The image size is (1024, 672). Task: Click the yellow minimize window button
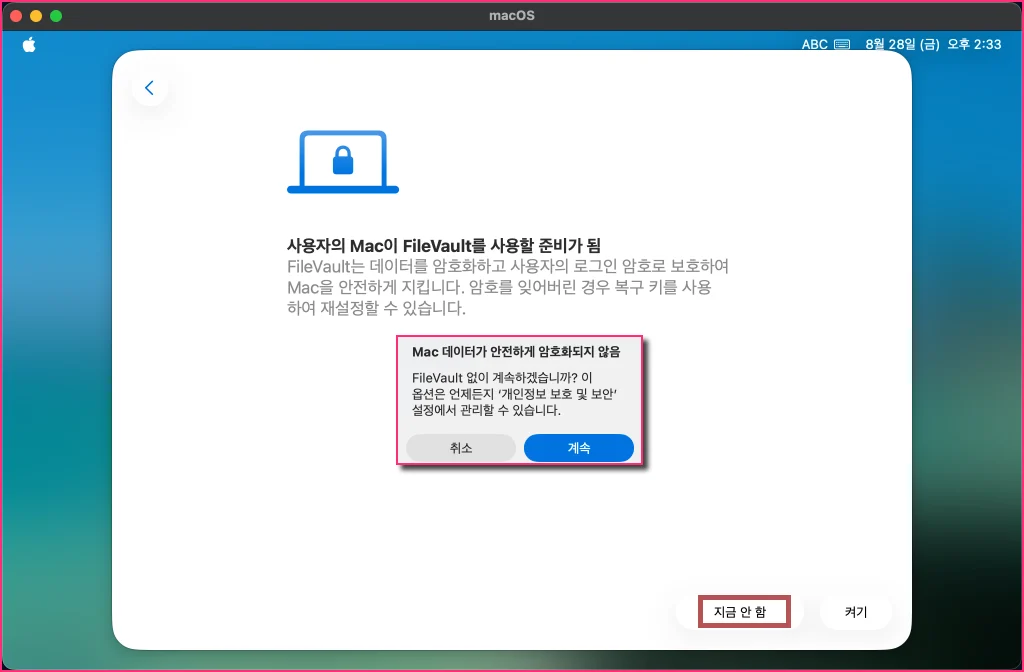point(36,16)
